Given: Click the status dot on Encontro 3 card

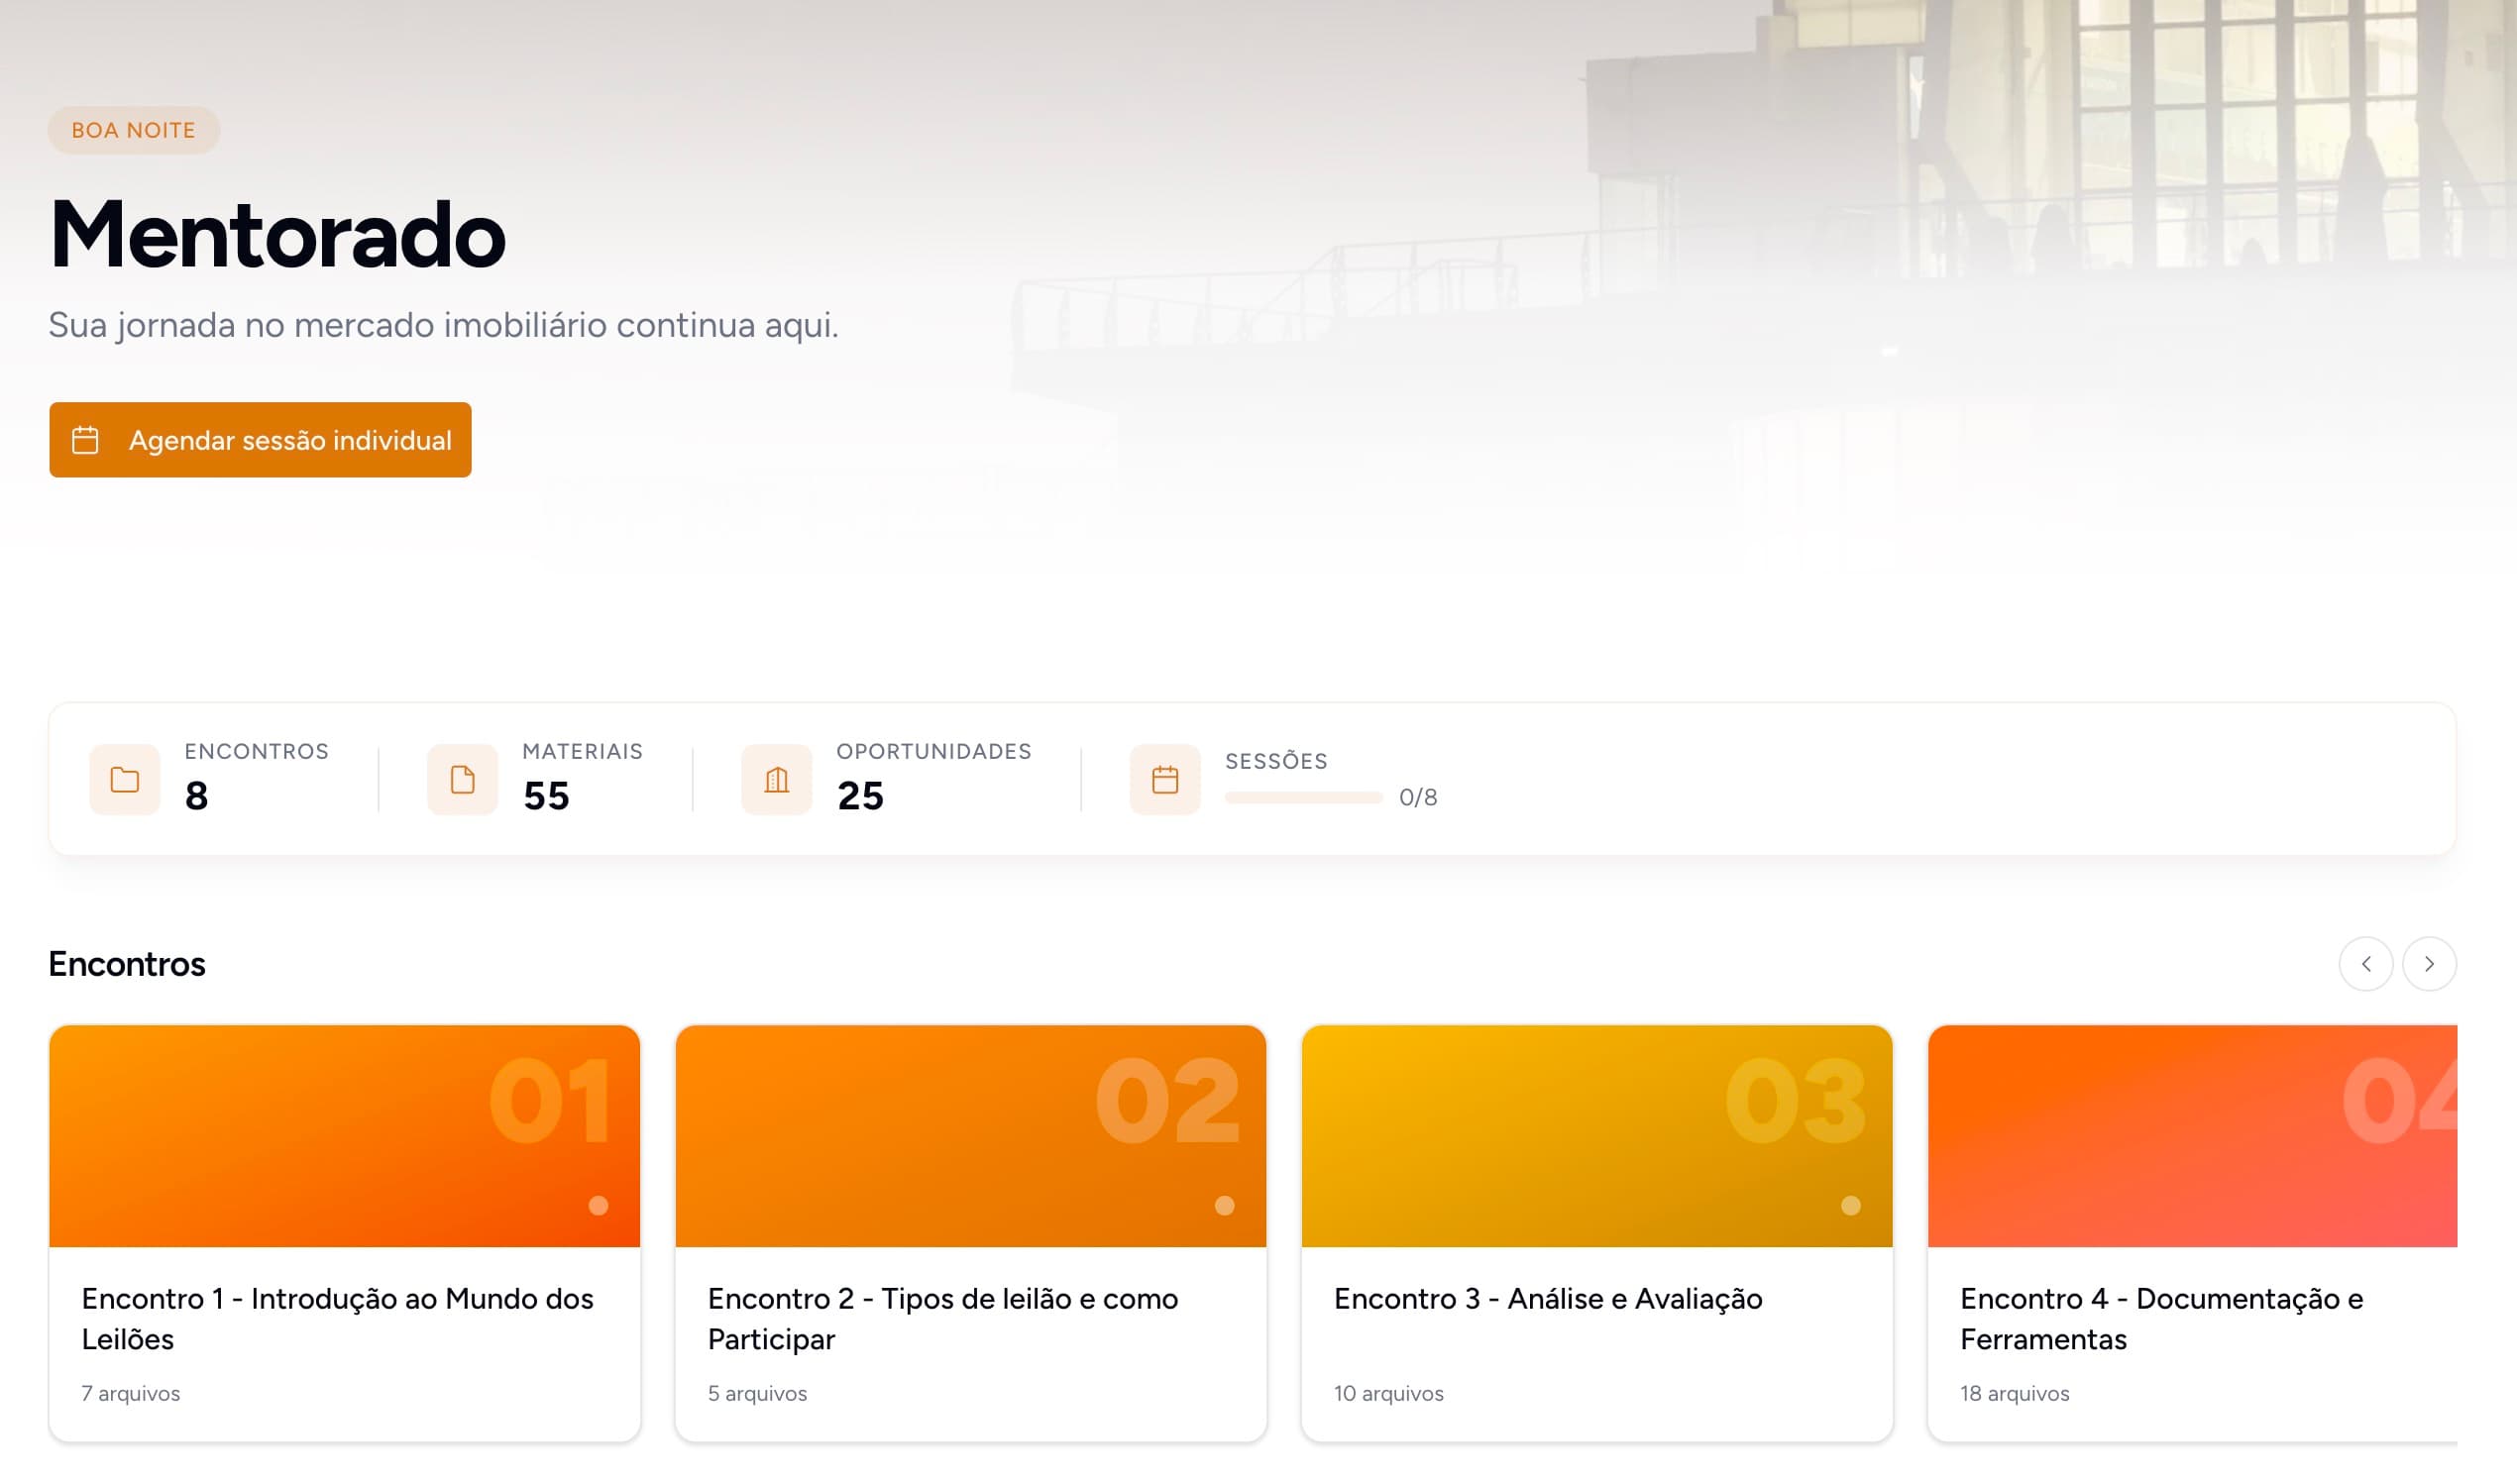Looking at the screenshot, I should click(1851, 1206).
